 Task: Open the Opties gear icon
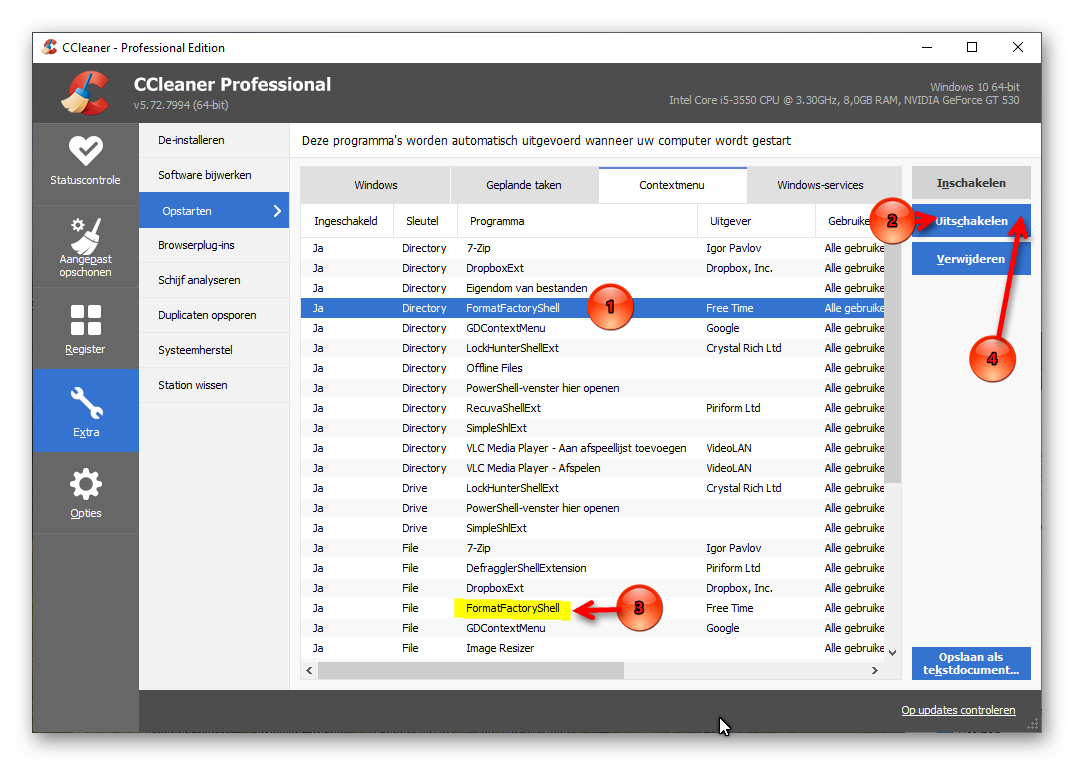(86, 485)
